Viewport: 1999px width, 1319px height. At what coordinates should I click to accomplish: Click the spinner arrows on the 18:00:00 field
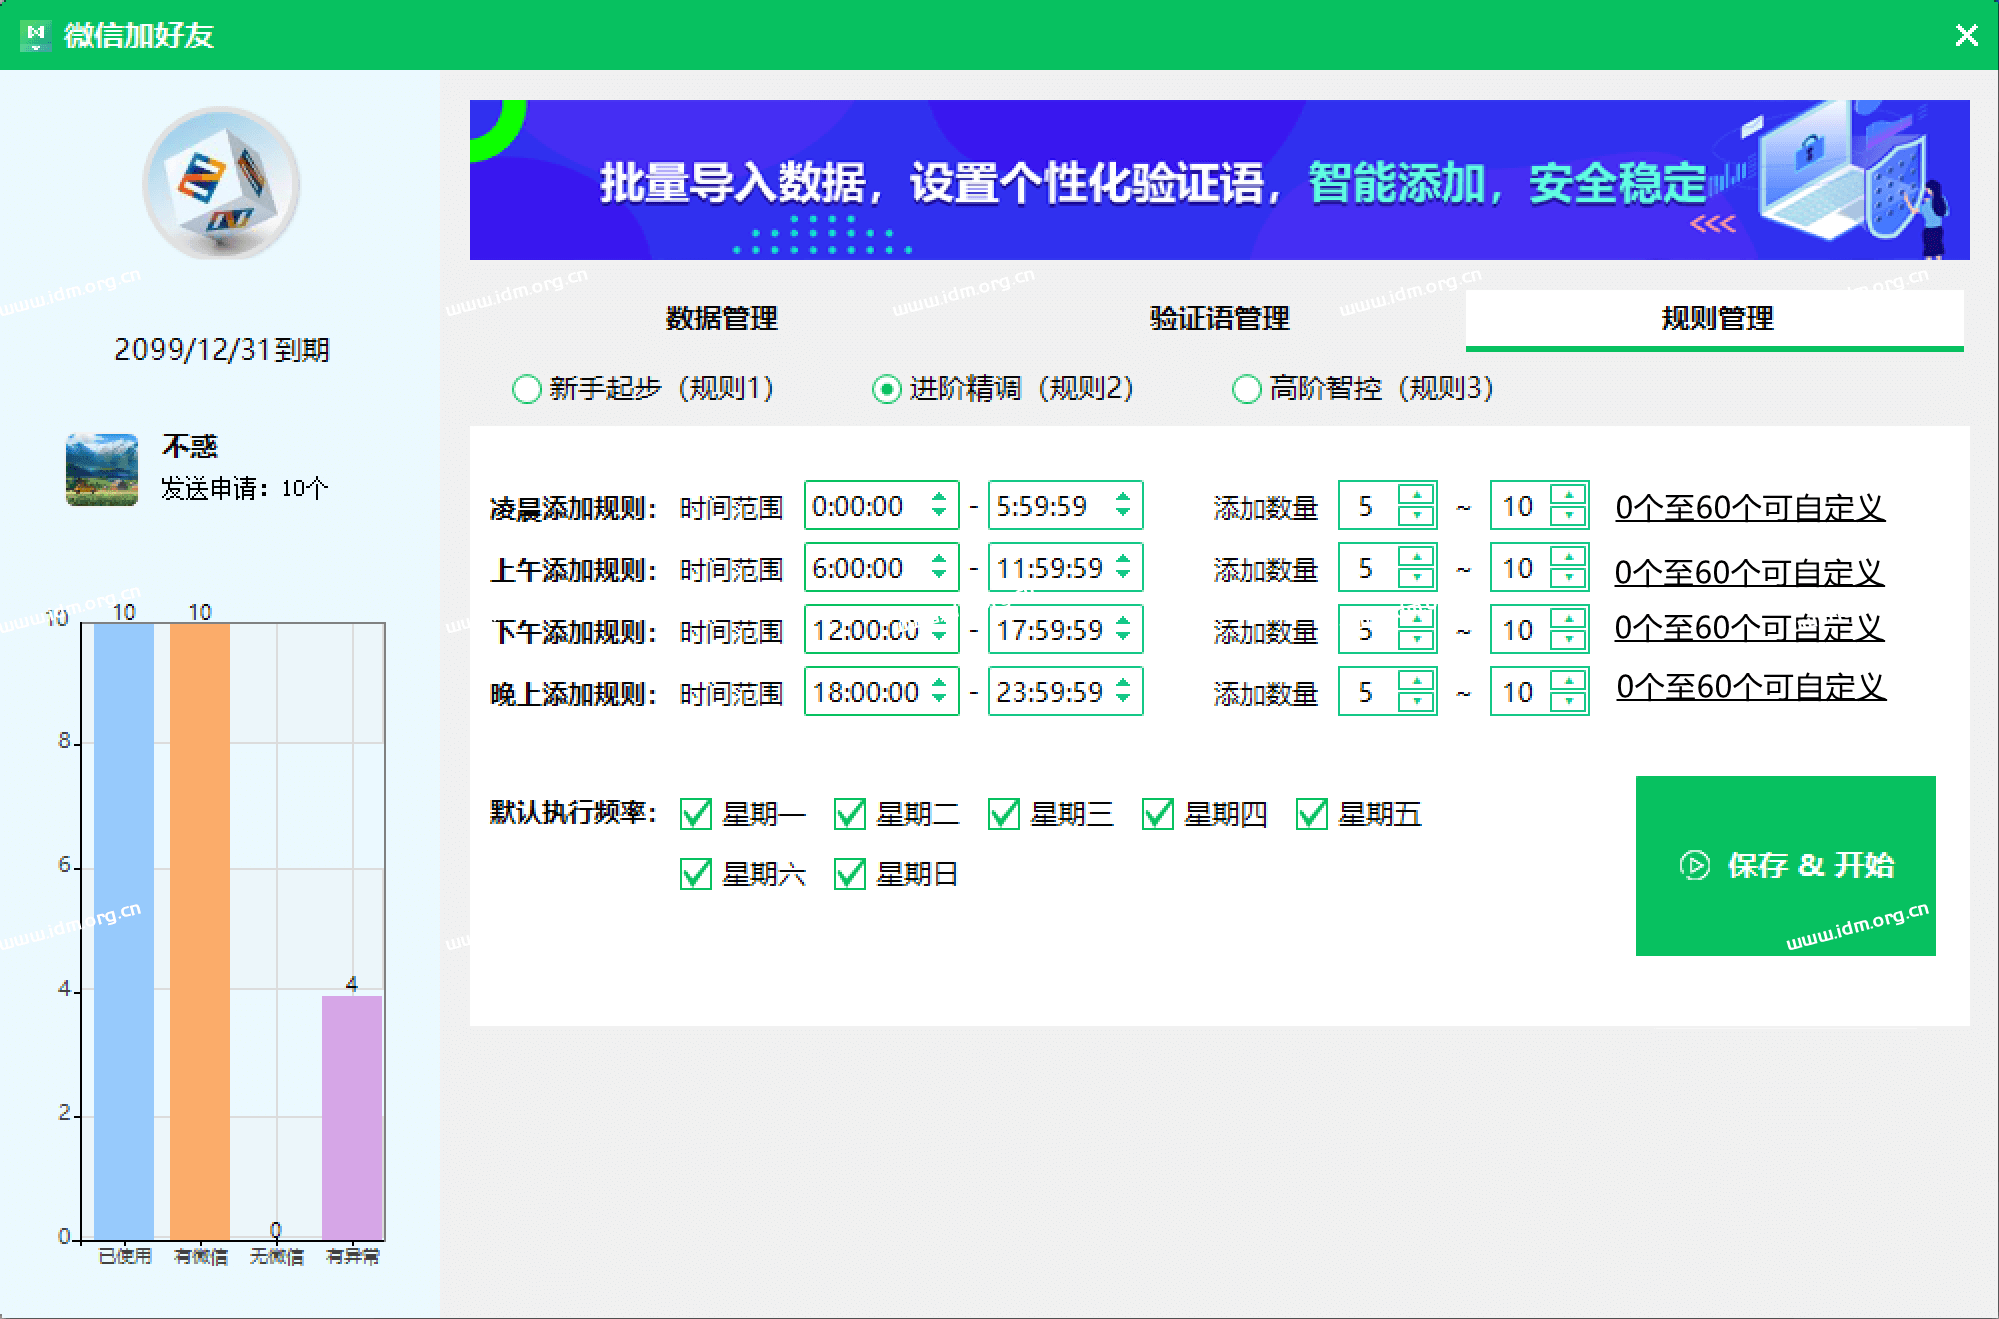[939, 691]
